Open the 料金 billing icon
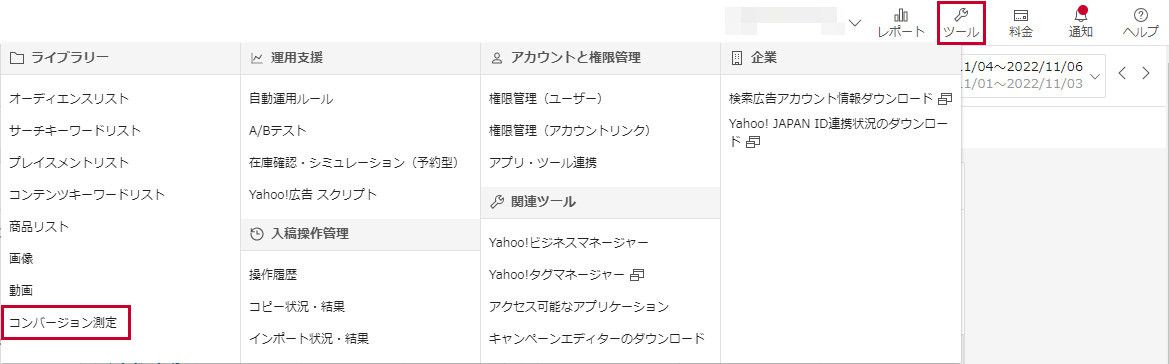1169x364 pixels. click(x=1021, y=14)
